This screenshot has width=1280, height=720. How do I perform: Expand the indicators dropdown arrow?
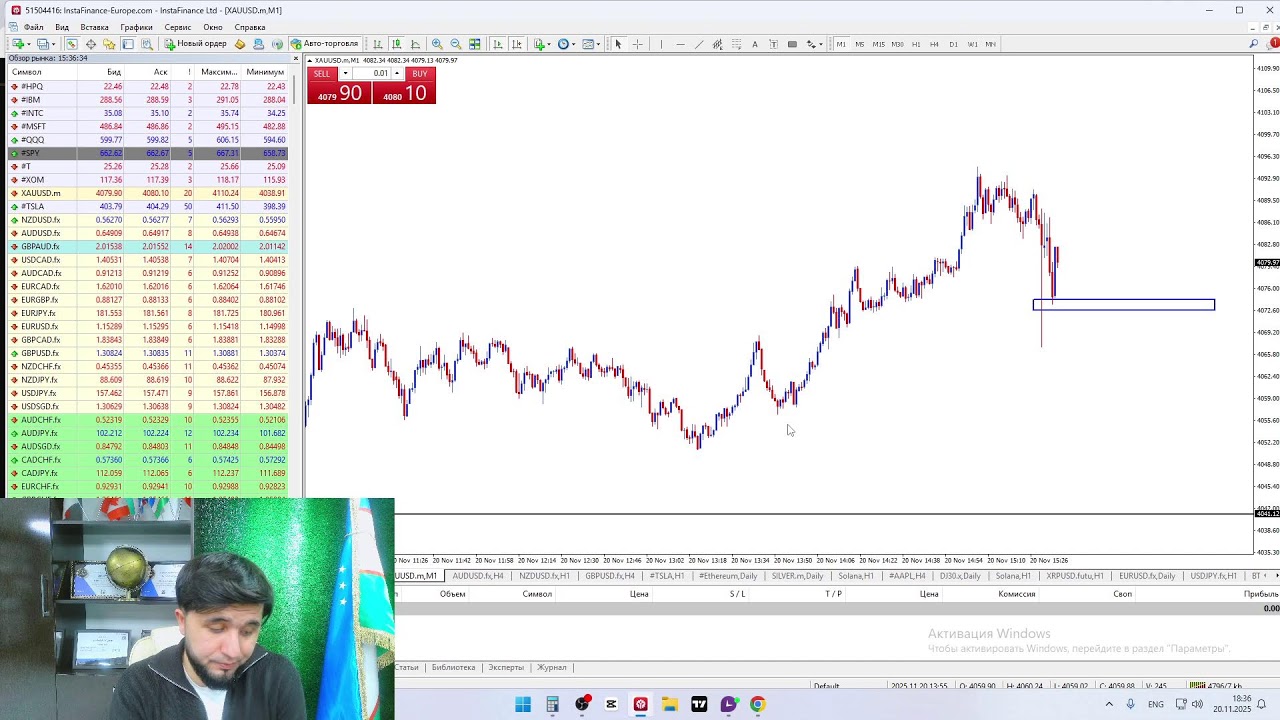pyautogui.click(x=550, y=44)
